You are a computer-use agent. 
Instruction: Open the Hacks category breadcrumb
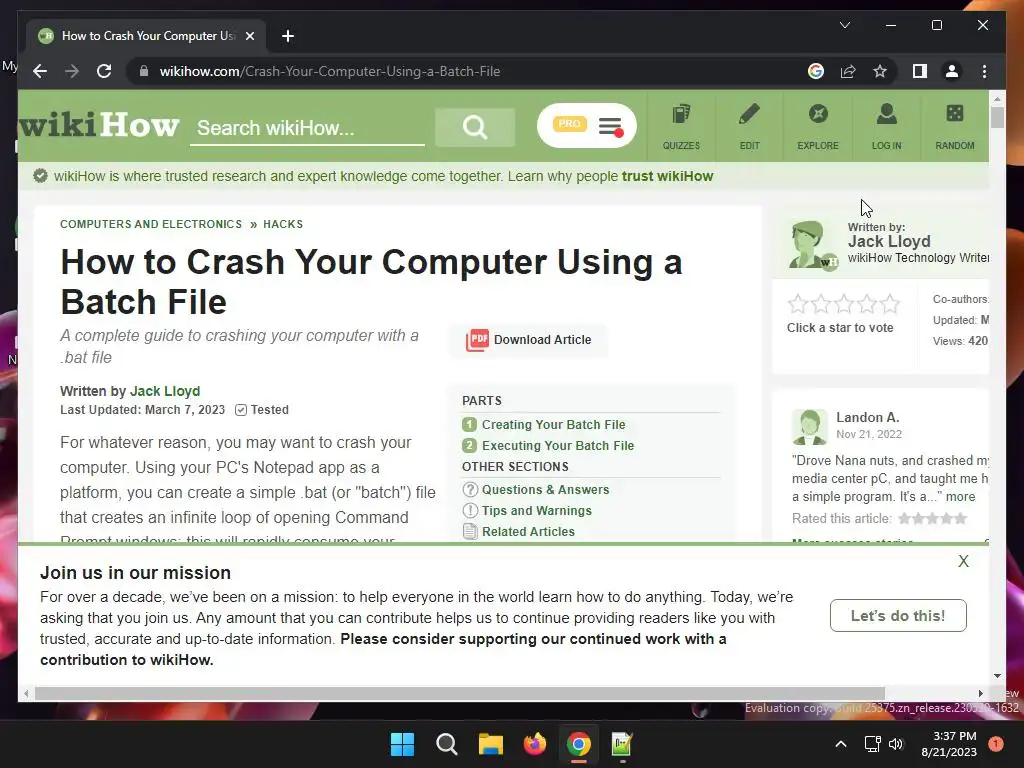(283, 224)
